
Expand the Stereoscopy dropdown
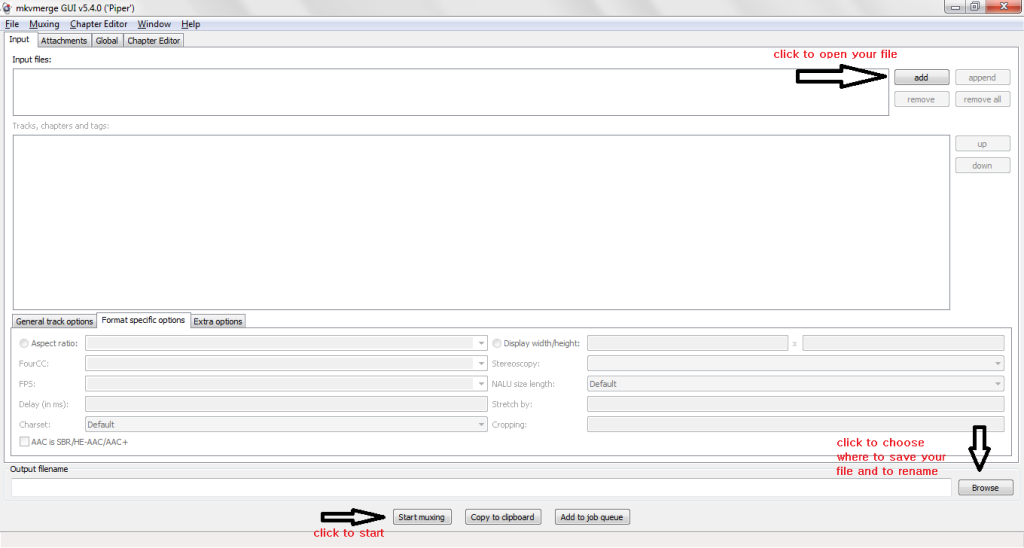coord(997,363)
